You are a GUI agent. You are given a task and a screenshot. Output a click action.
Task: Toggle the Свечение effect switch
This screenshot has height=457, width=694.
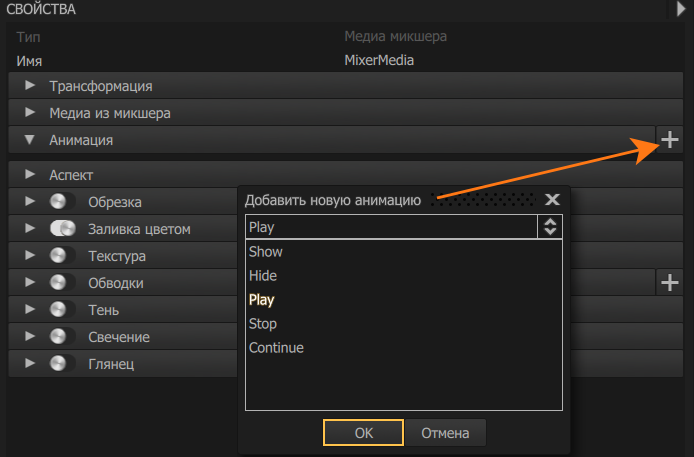[63, 337]
